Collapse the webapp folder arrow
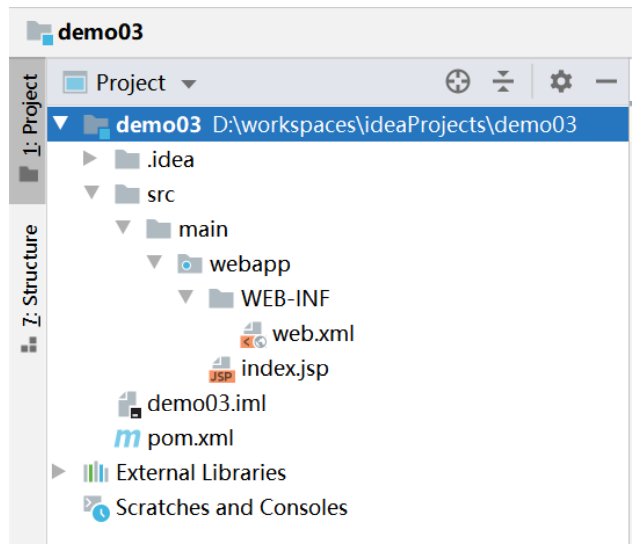Image resolution: width=639 pixels, height=551 pixels. [x=154, y=262]
